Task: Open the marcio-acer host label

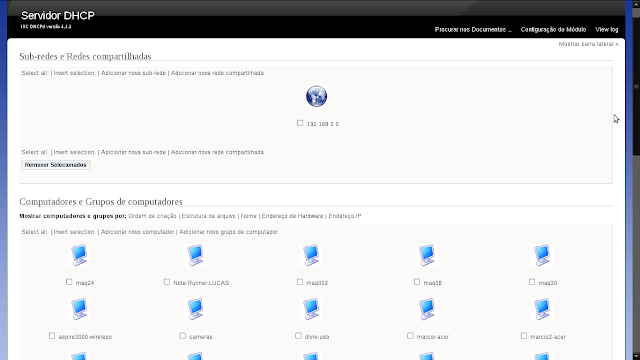Action: (x=433, y=337)
